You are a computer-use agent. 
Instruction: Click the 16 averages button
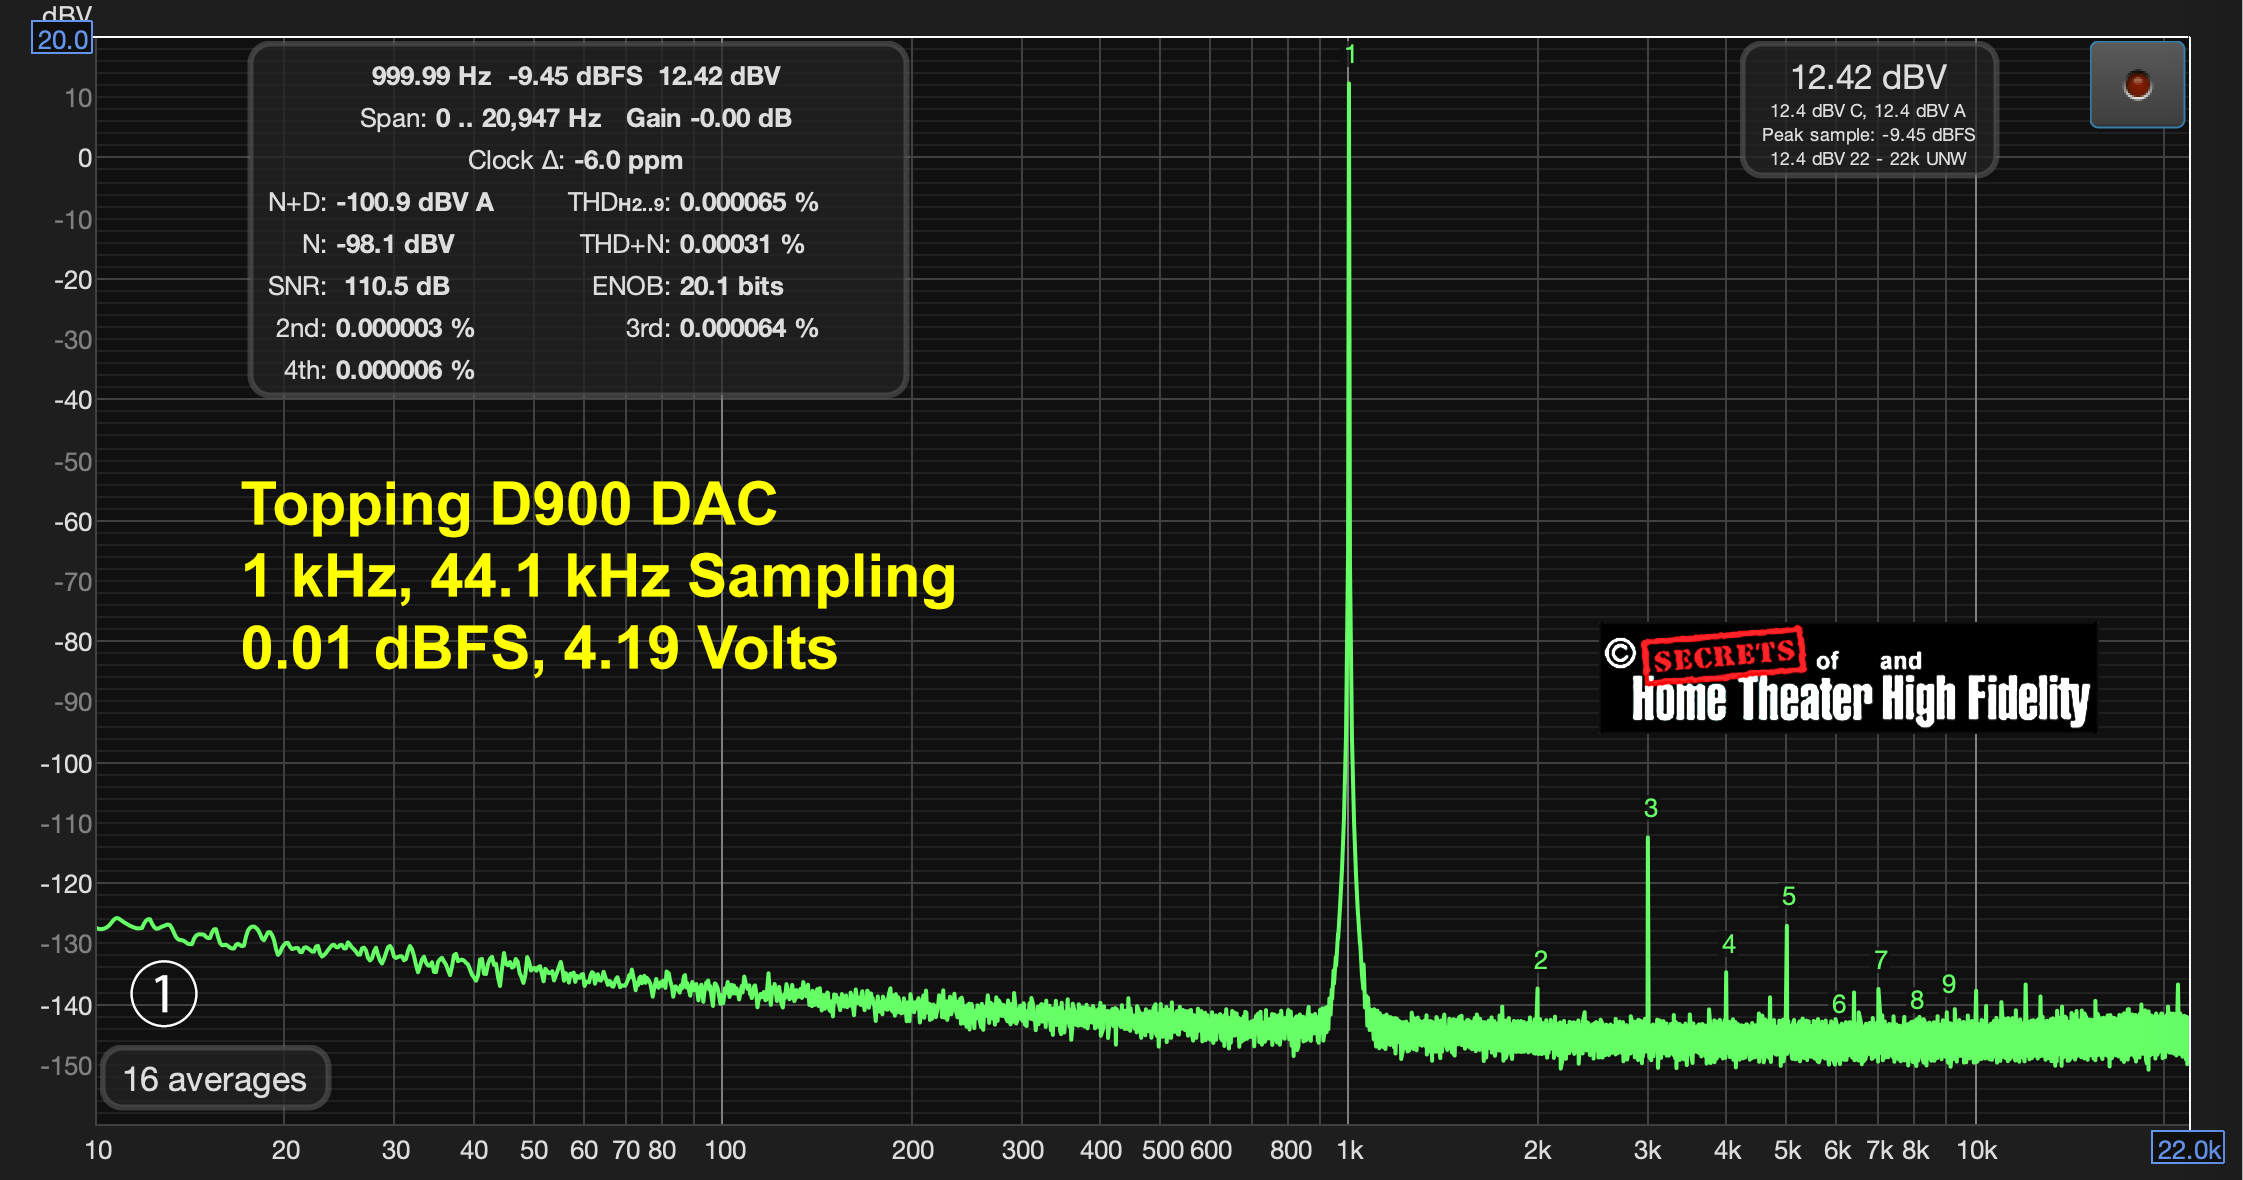(214, 1079)
